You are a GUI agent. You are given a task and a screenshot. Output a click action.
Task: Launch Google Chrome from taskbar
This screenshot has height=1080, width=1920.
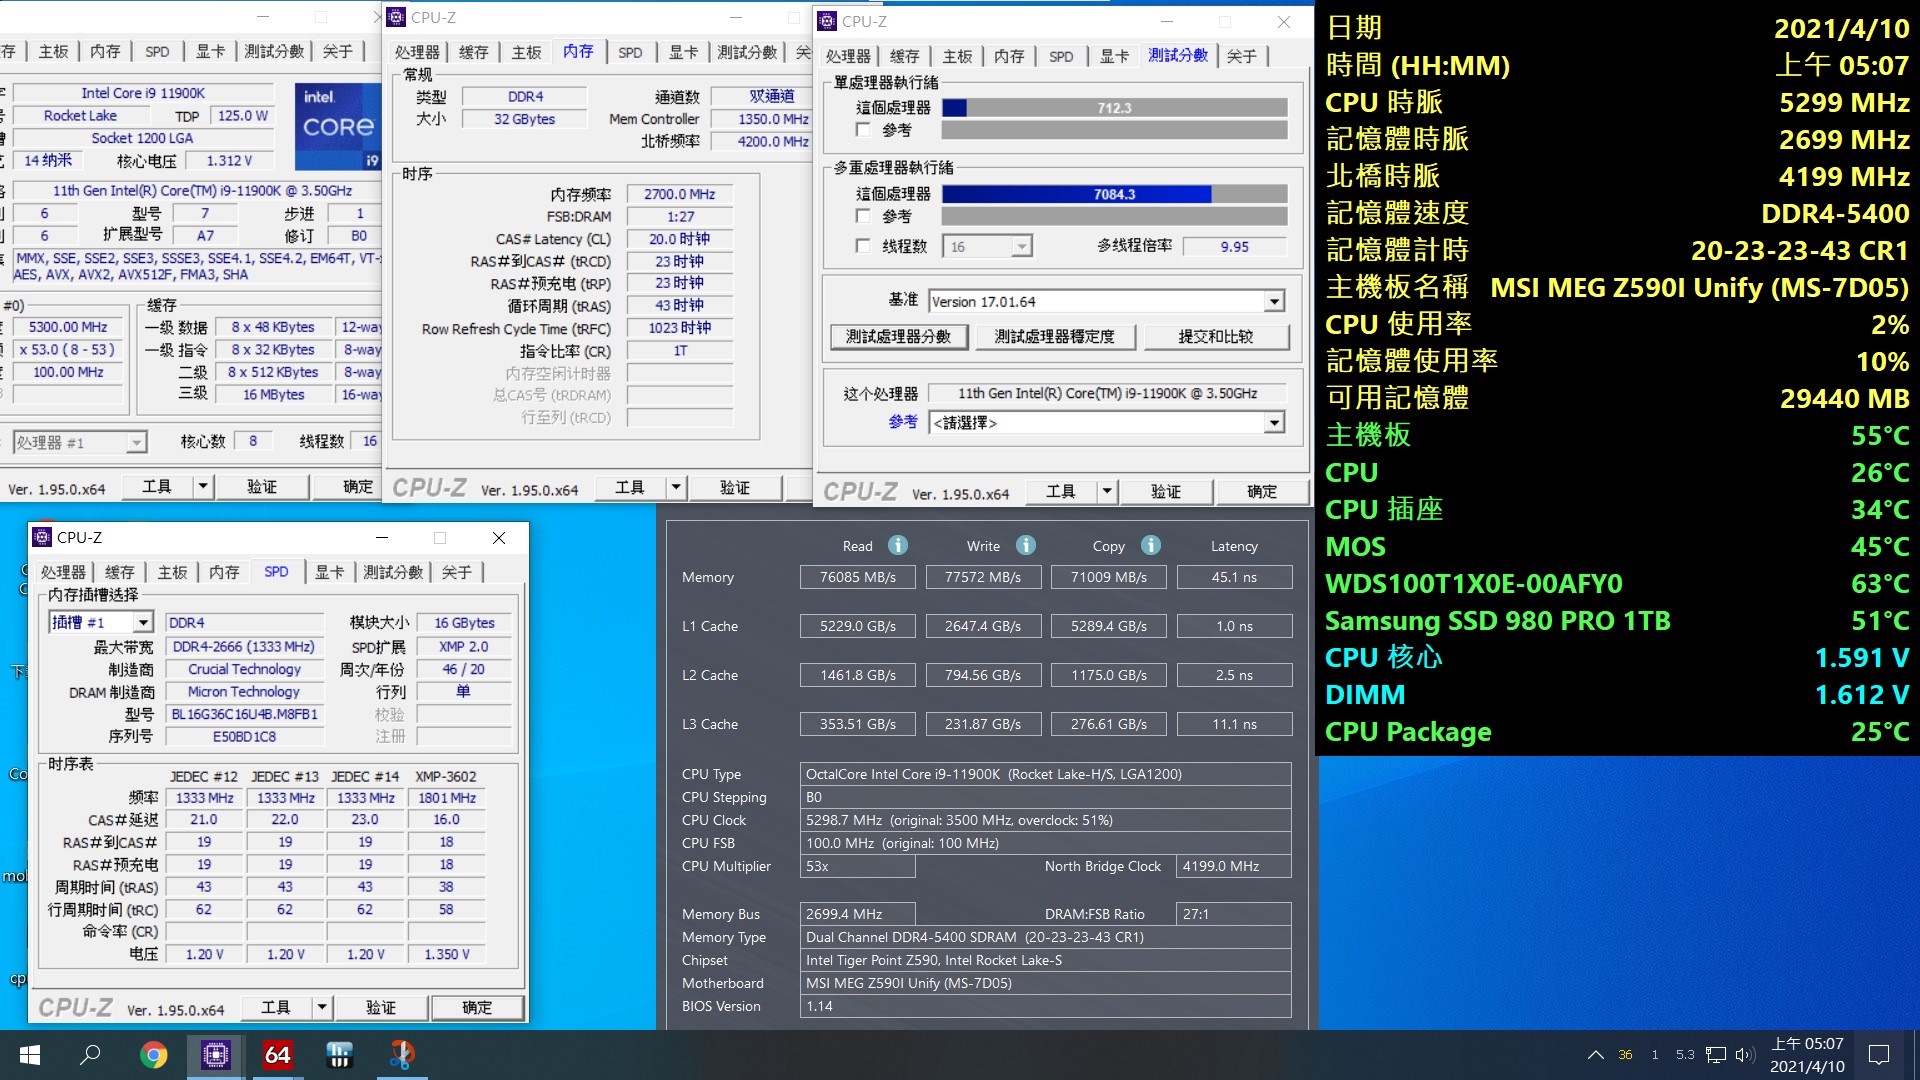click(x=153, y=1055)
